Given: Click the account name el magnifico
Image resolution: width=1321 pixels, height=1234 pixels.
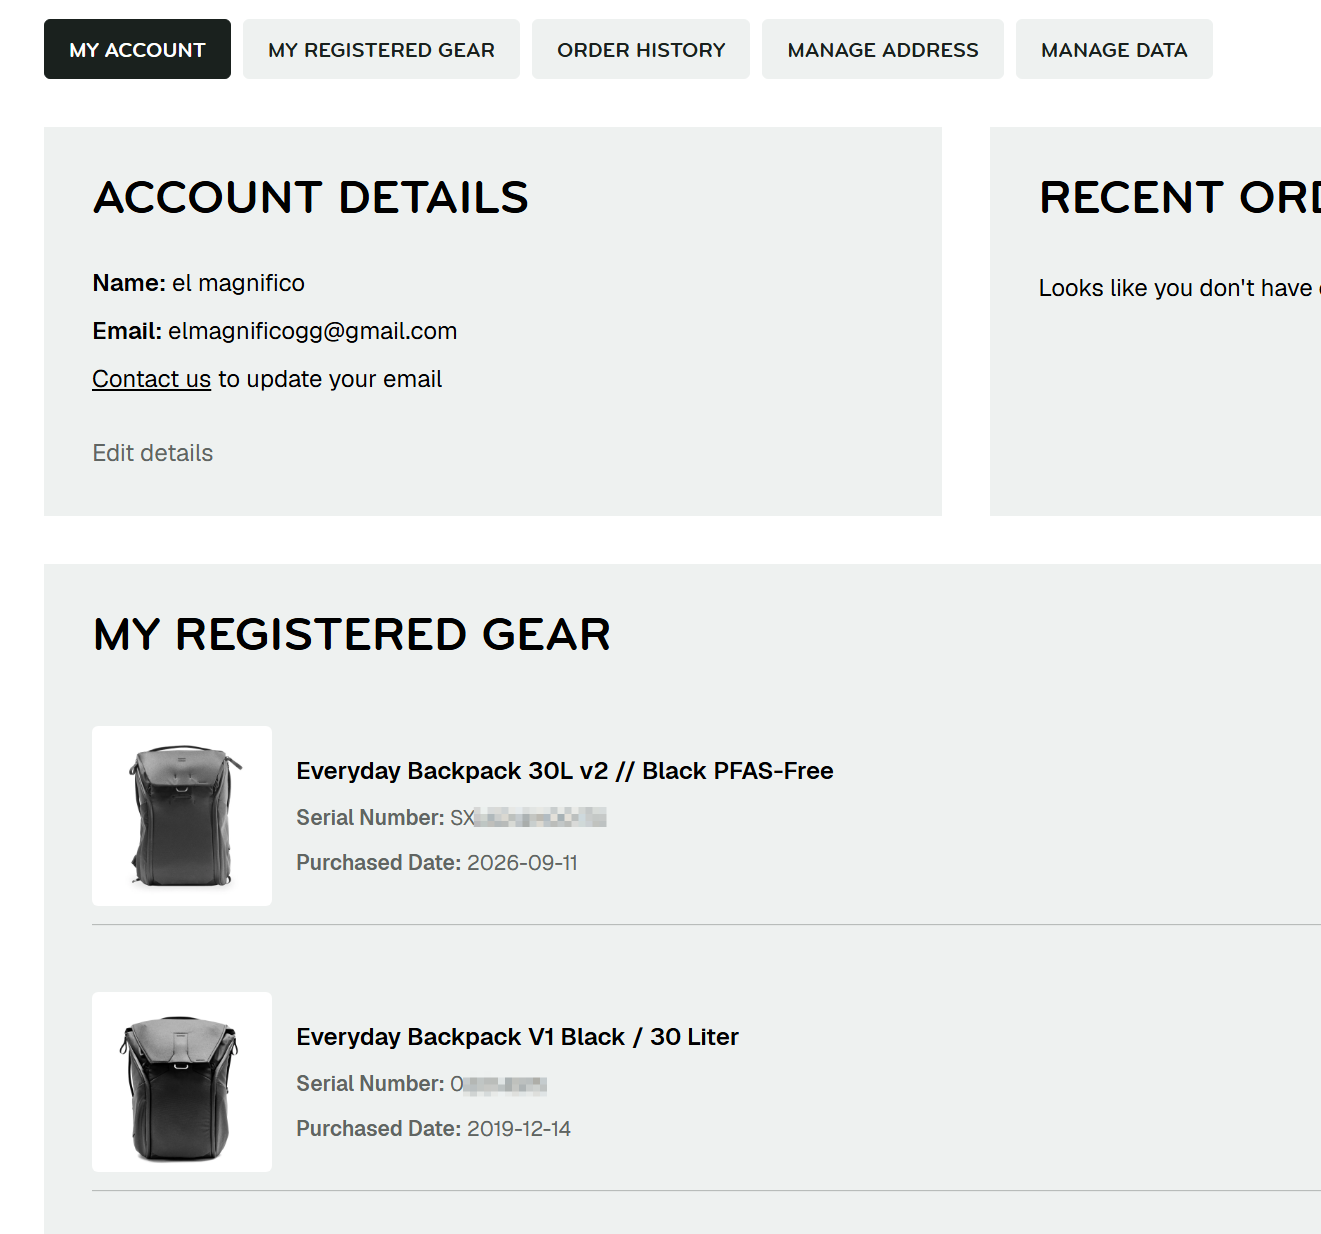Looking at the screenshot, I should pos(238,283).
